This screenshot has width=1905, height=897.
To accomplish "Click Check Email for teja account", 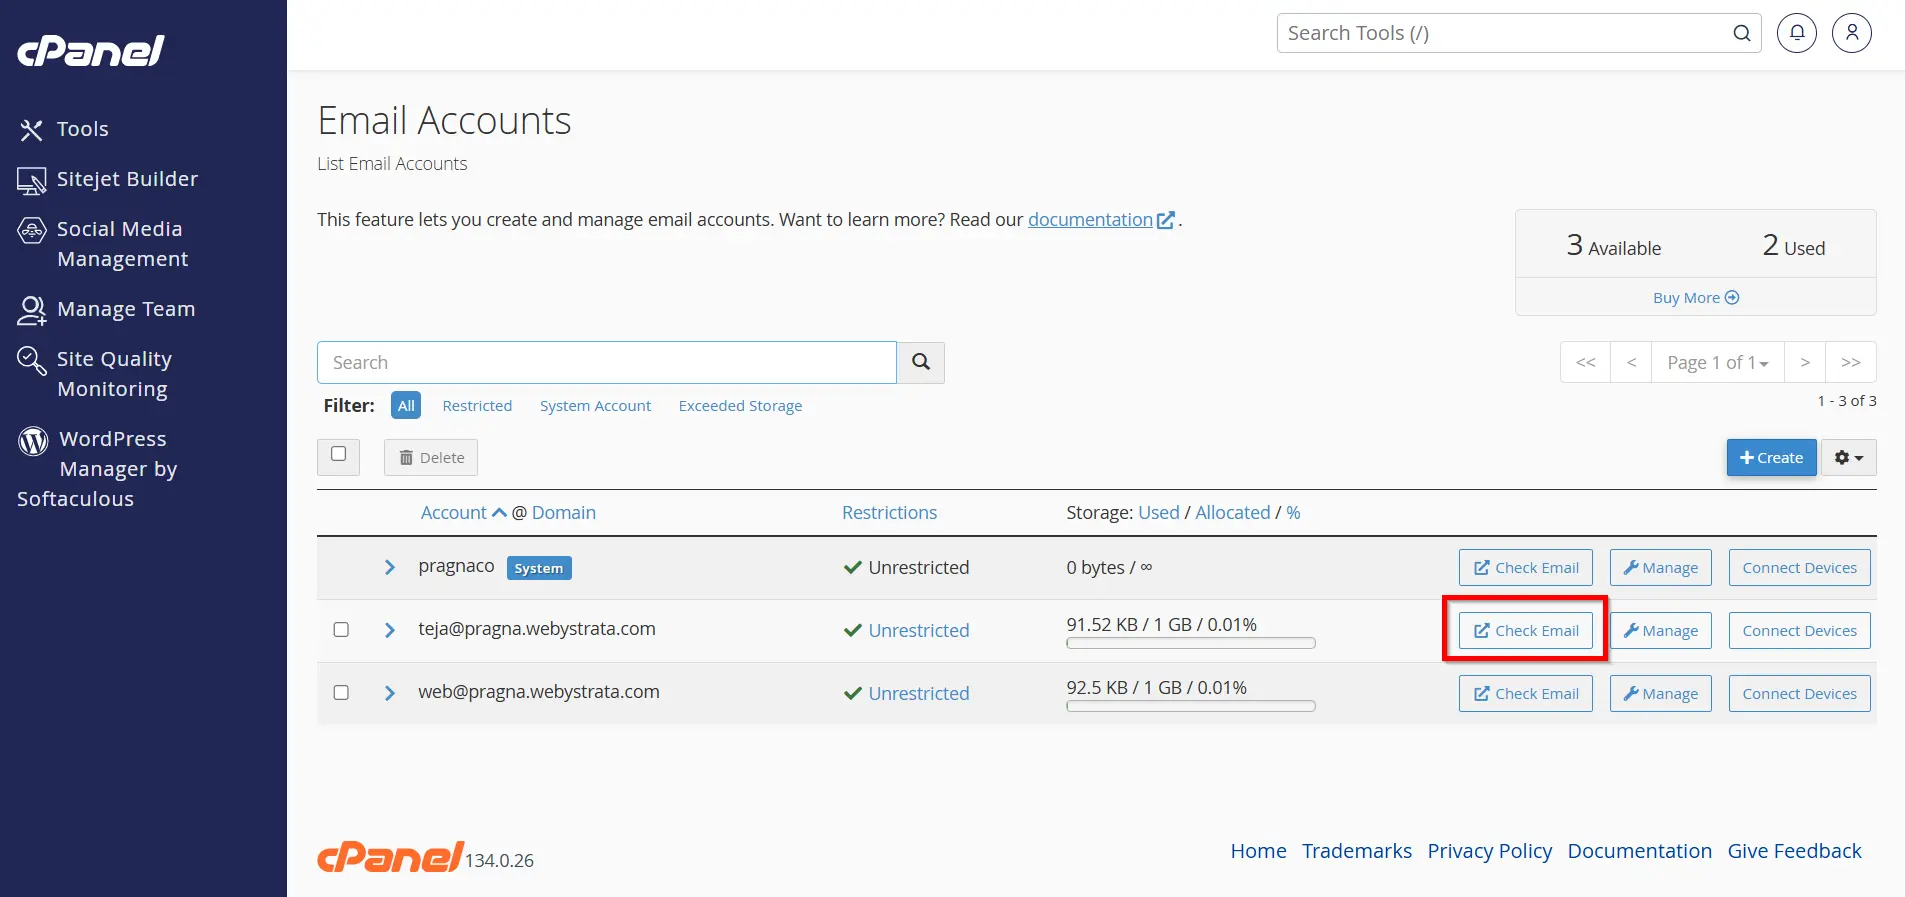I will [1526, 630].
